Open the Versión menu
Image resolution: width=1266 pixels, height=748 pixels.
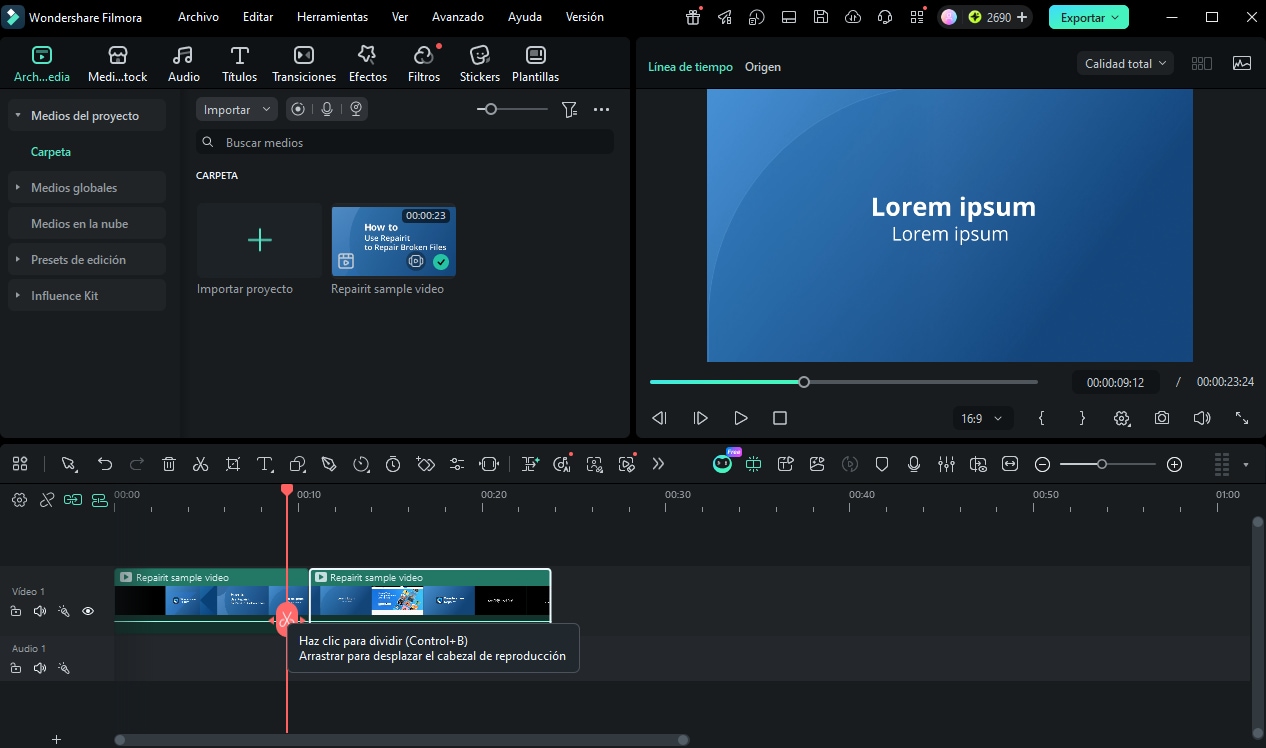585,17
